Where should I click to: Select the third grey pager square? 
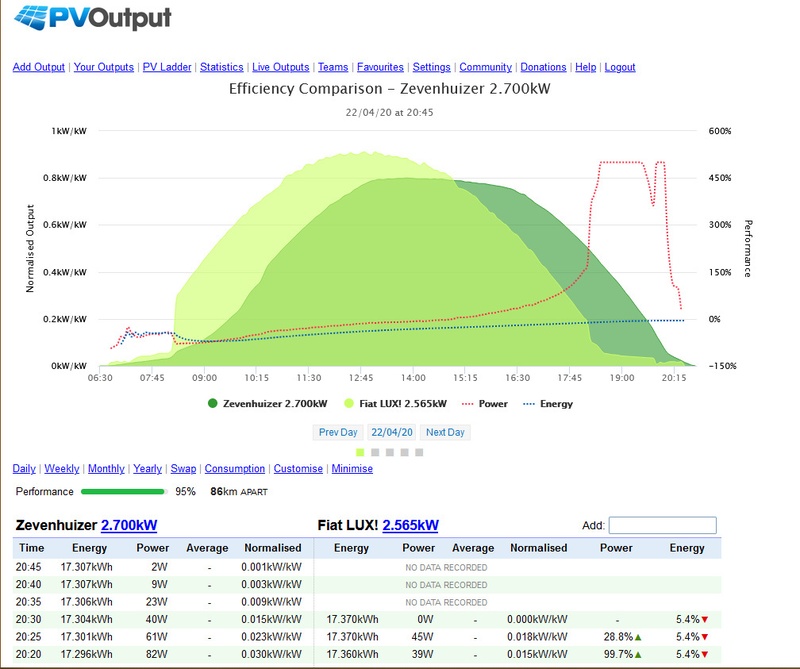390,452
